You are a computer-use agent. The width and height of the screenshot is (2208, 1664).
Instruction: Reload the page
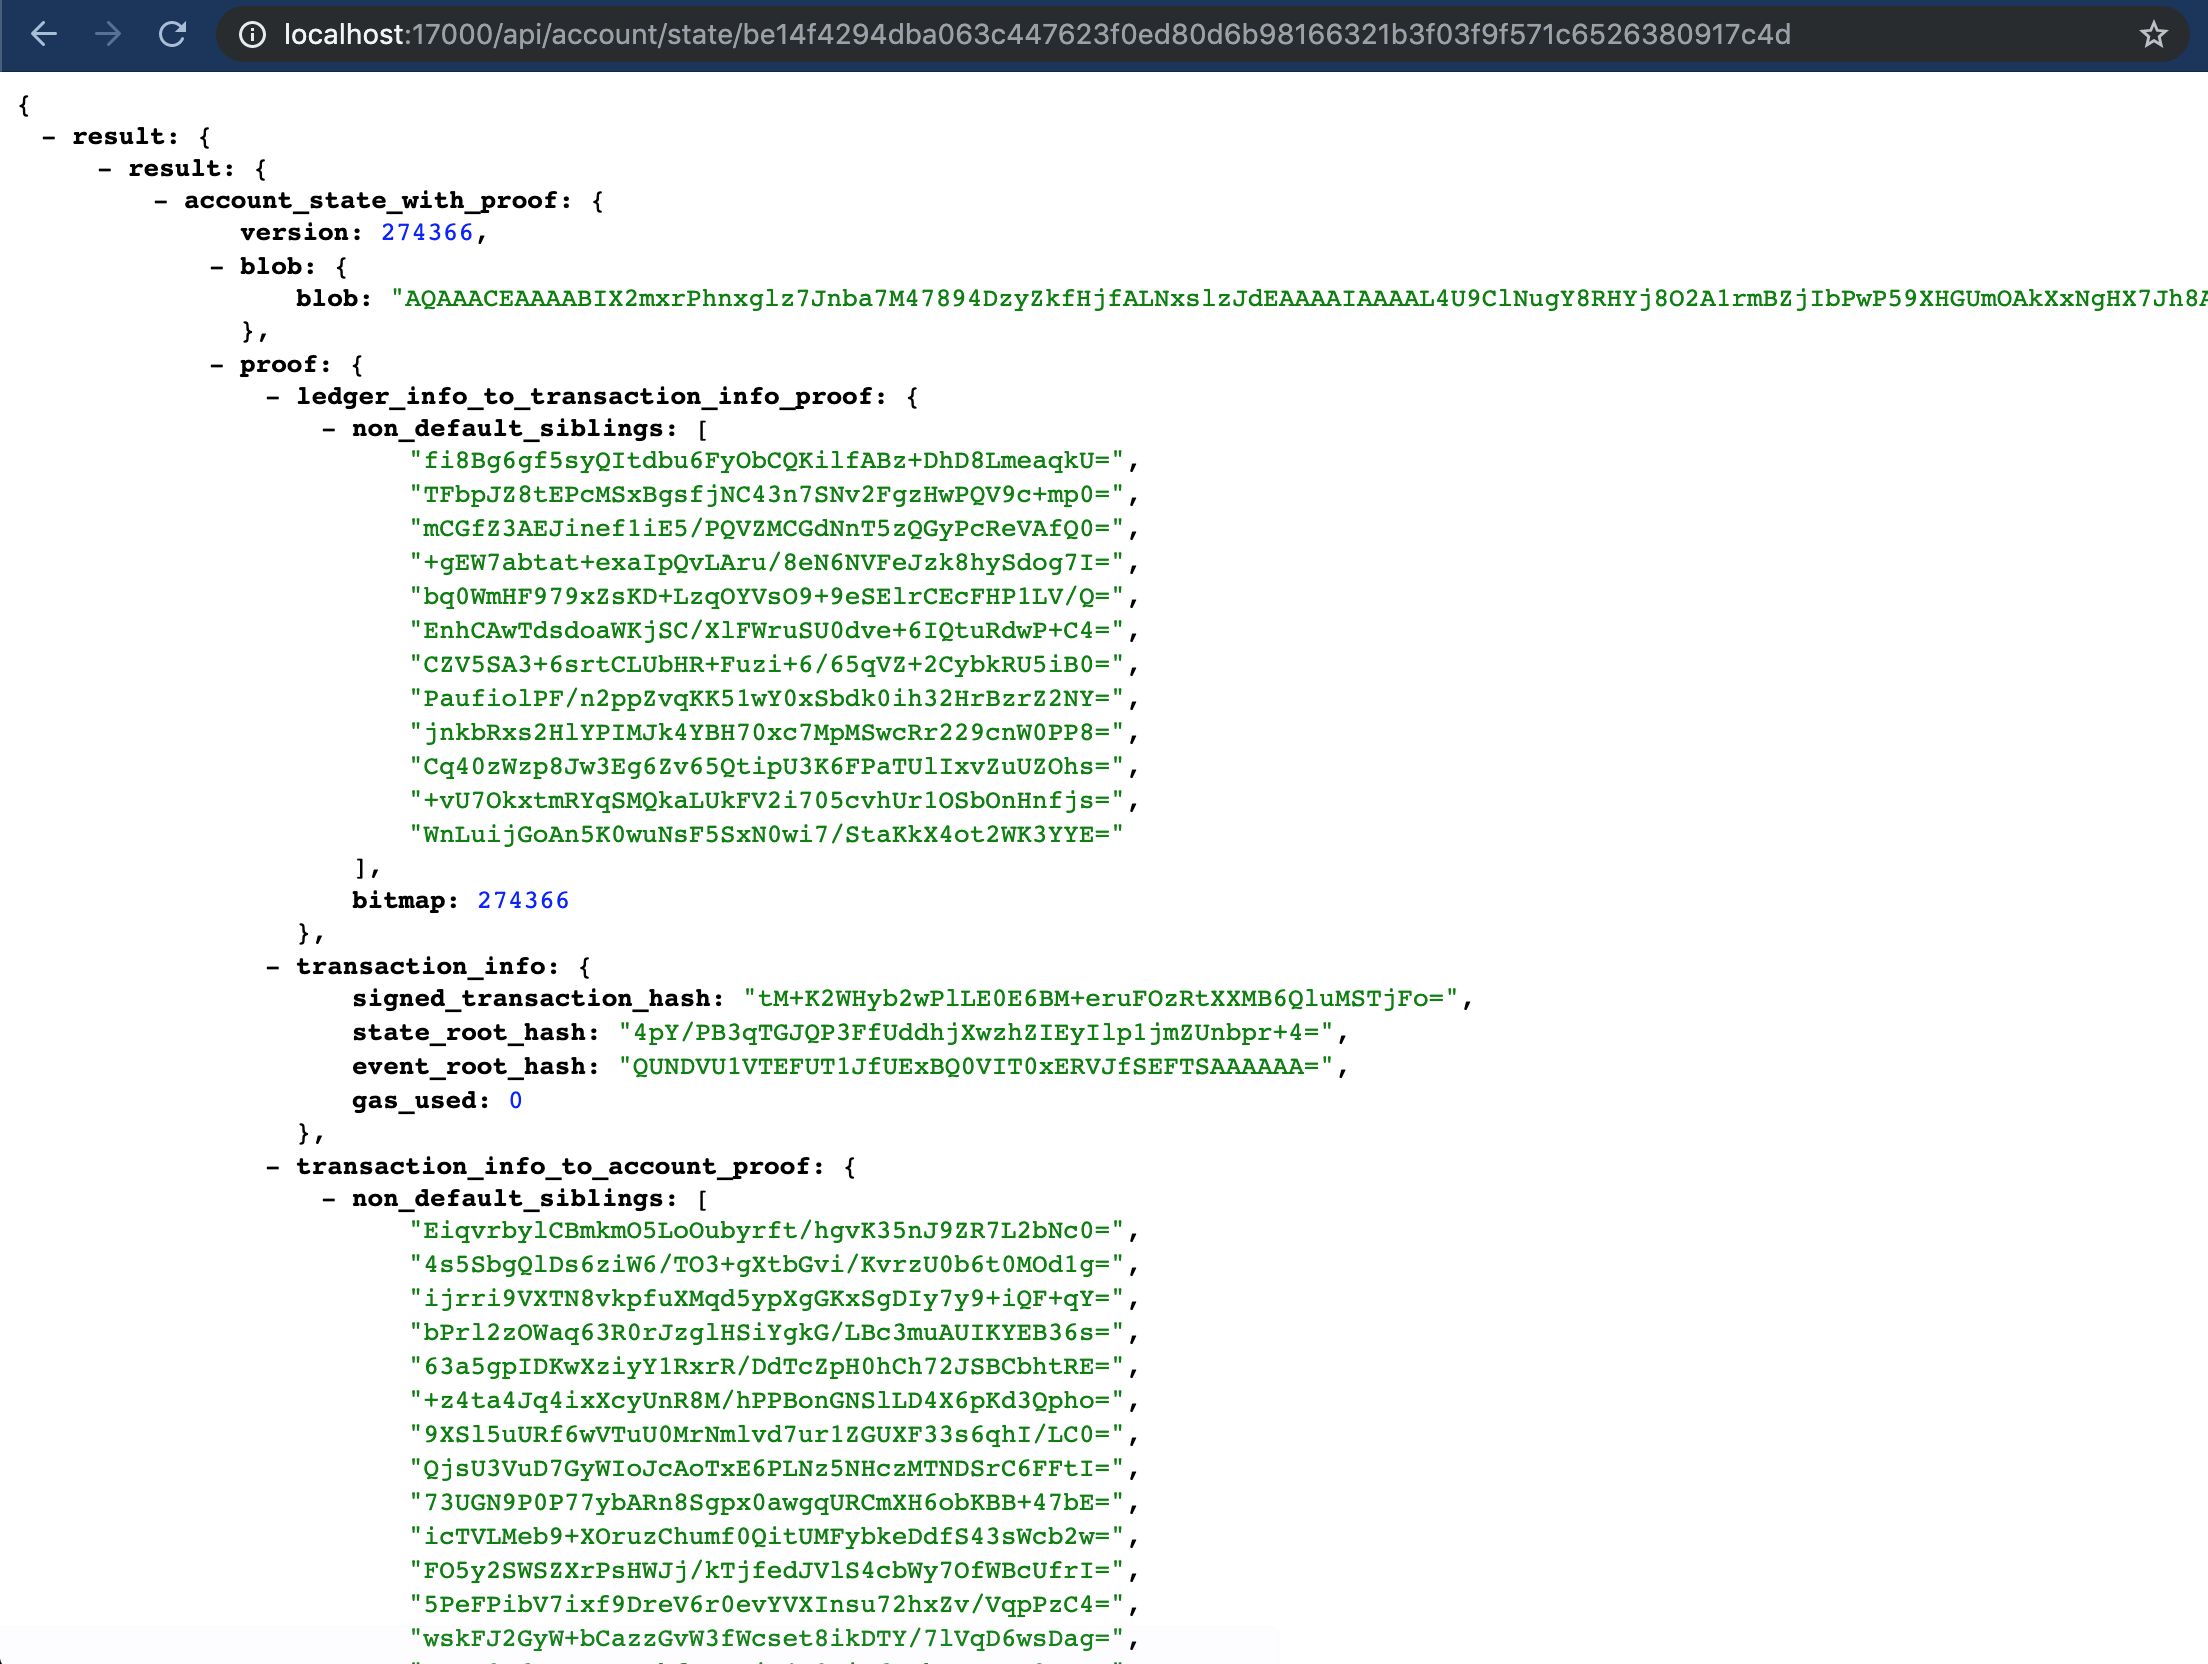[172, 35]
